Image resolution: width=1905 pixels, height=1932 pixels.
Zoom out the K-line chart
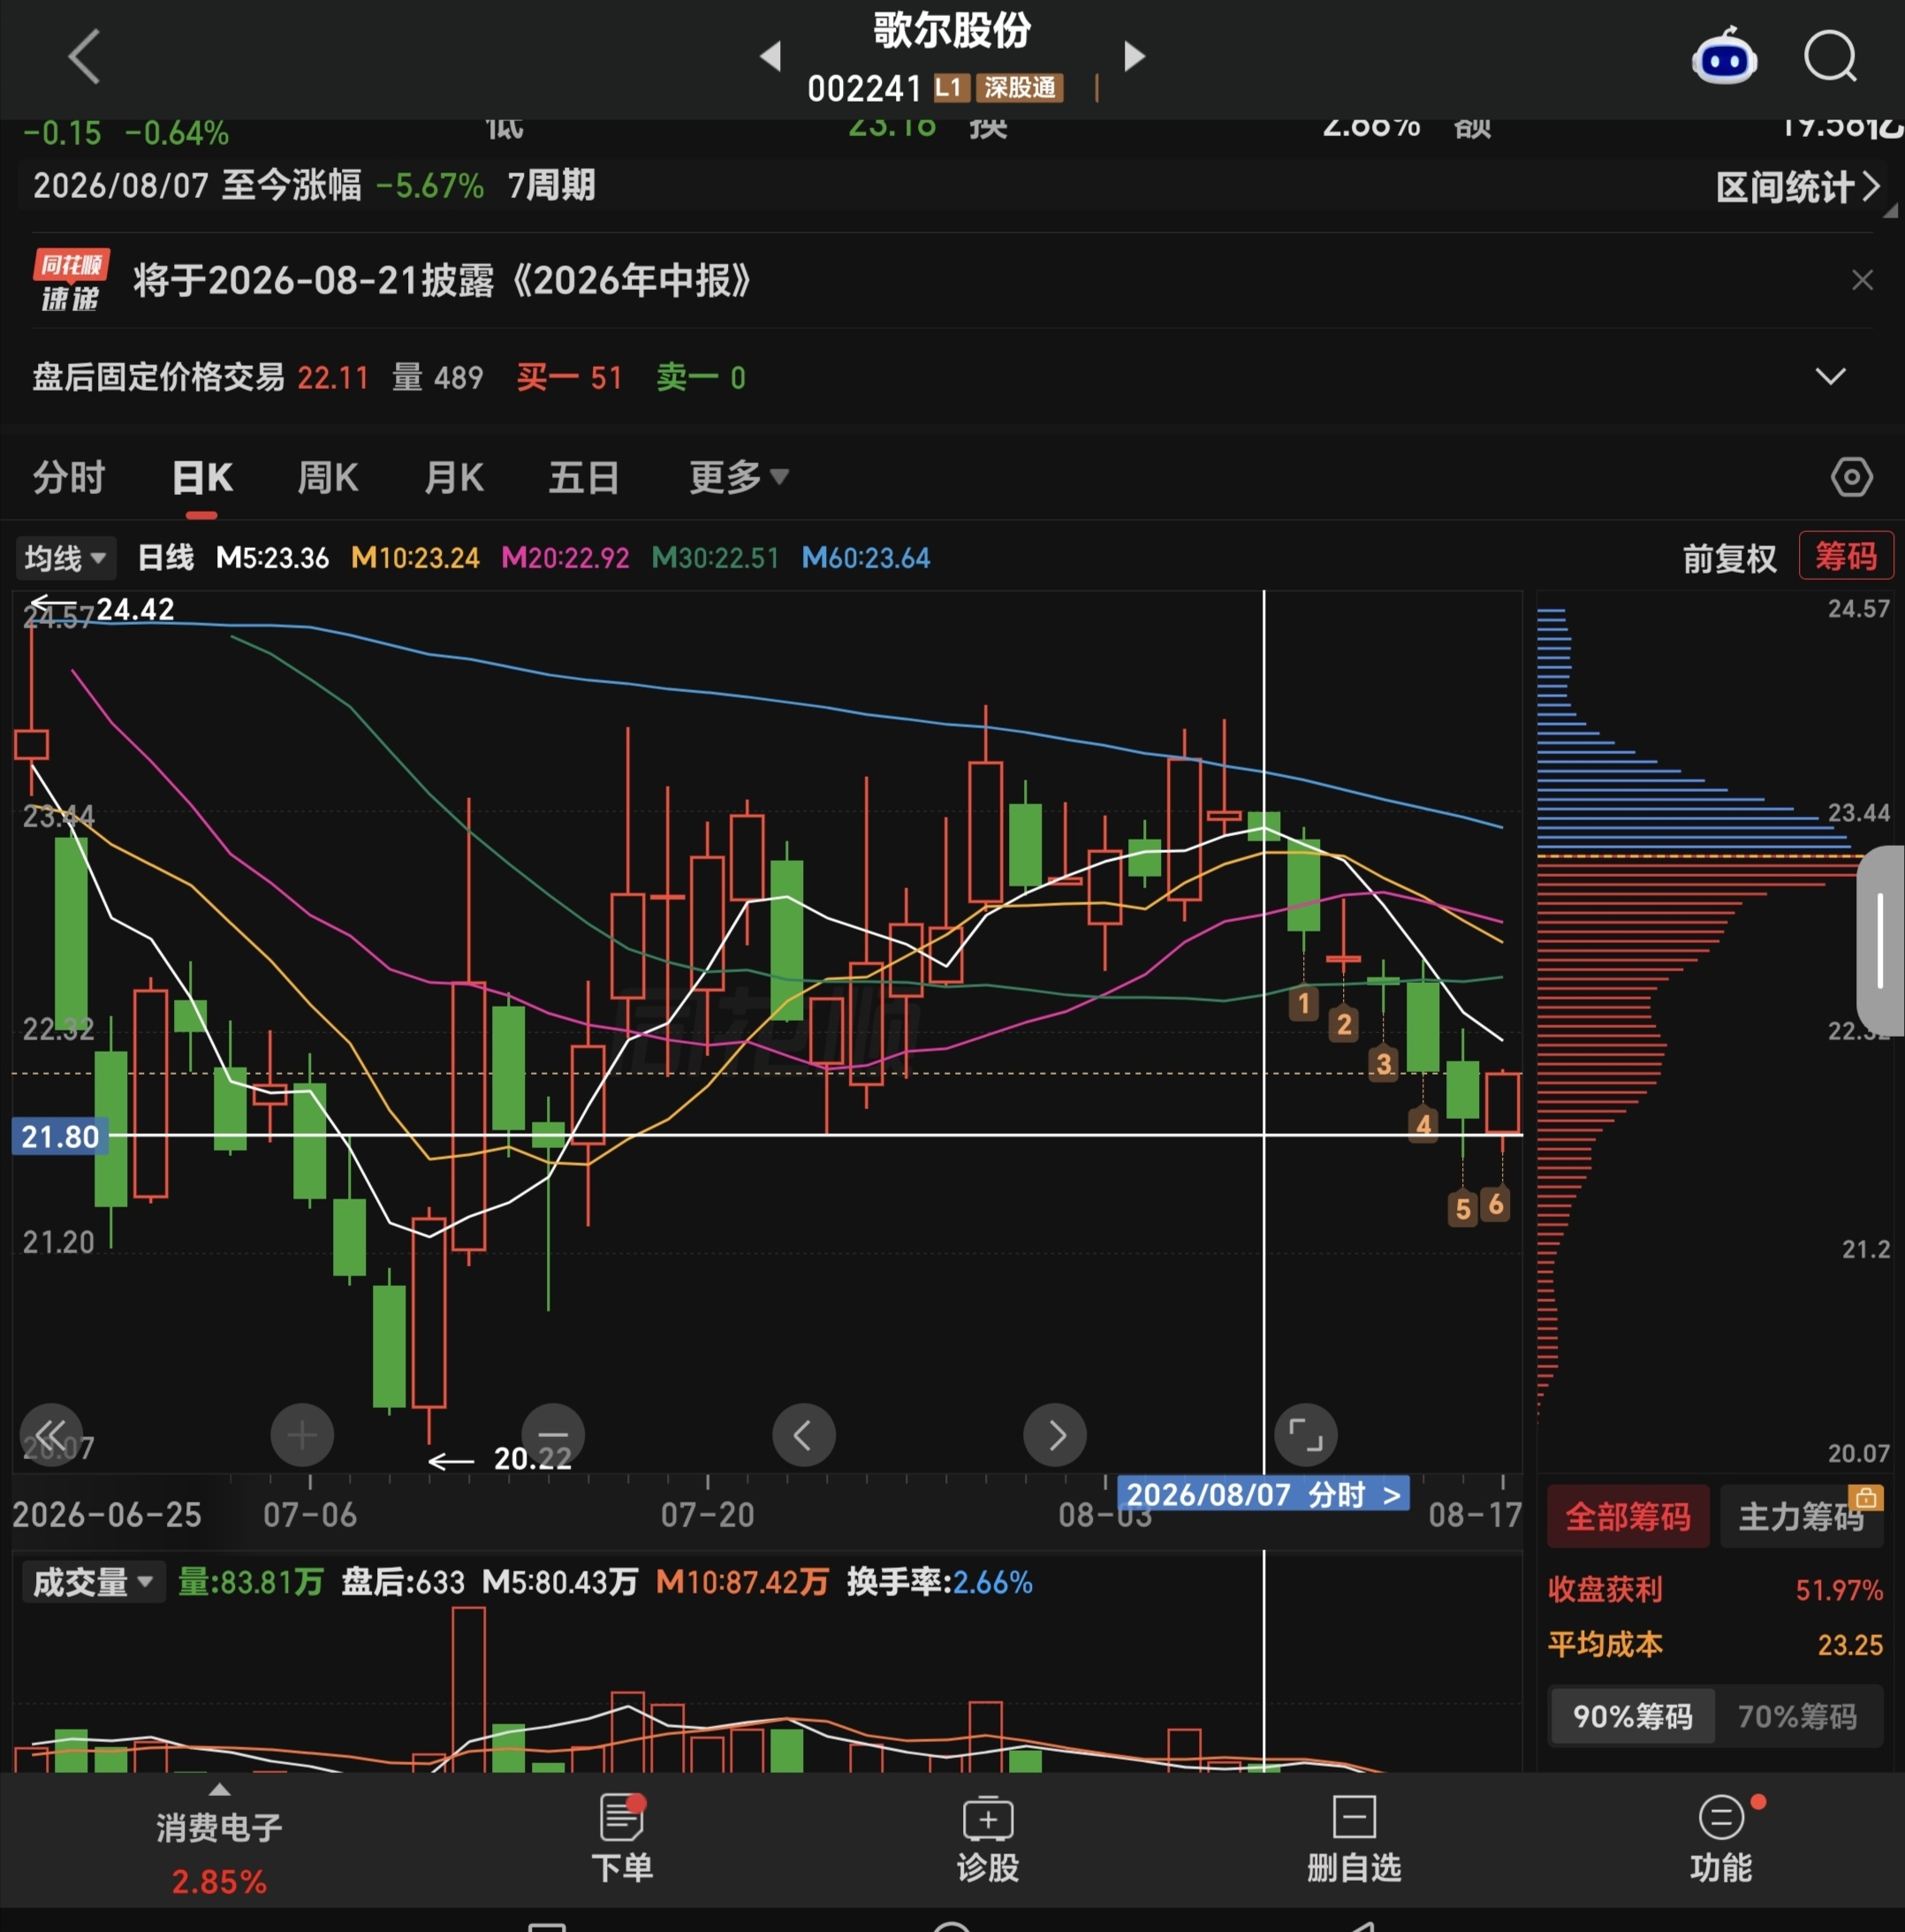tap(553, 1435)
